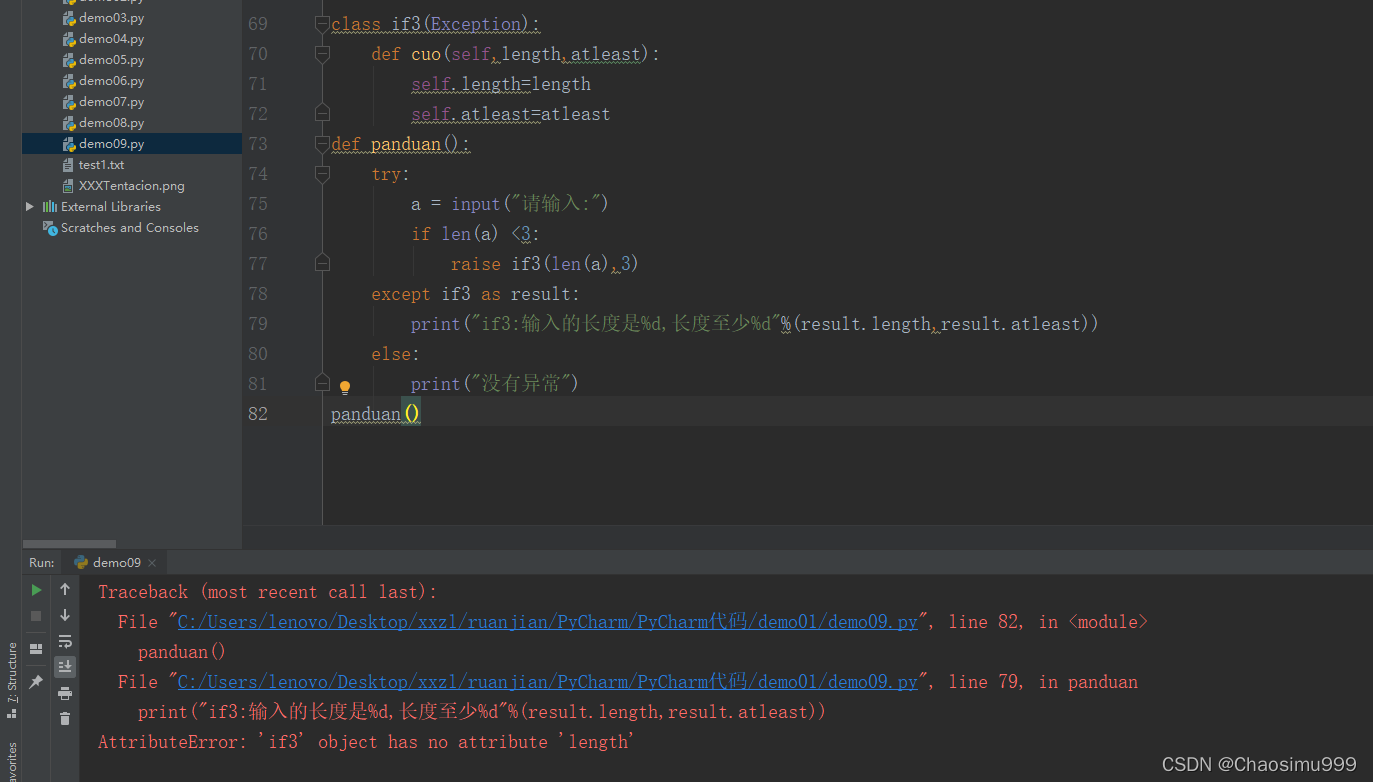Open console print dialog via printer icon
The height and width of the screenshot is (782, 1373).
(x=65, y=691)
